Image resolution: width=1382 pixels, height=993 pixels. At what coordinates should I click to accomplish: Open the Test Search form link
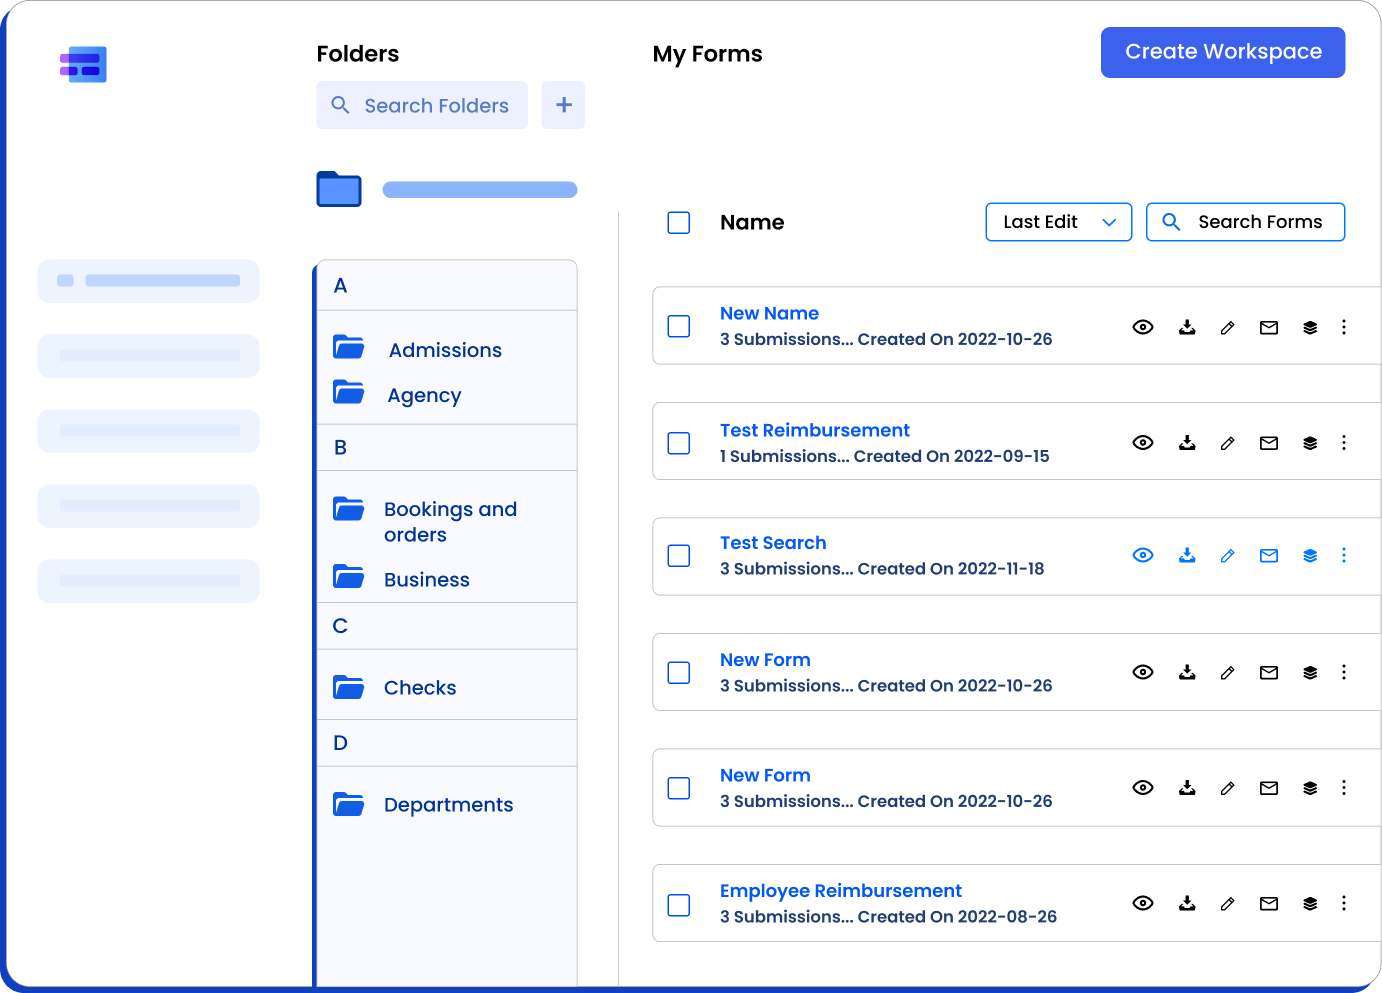coord(773,543)
